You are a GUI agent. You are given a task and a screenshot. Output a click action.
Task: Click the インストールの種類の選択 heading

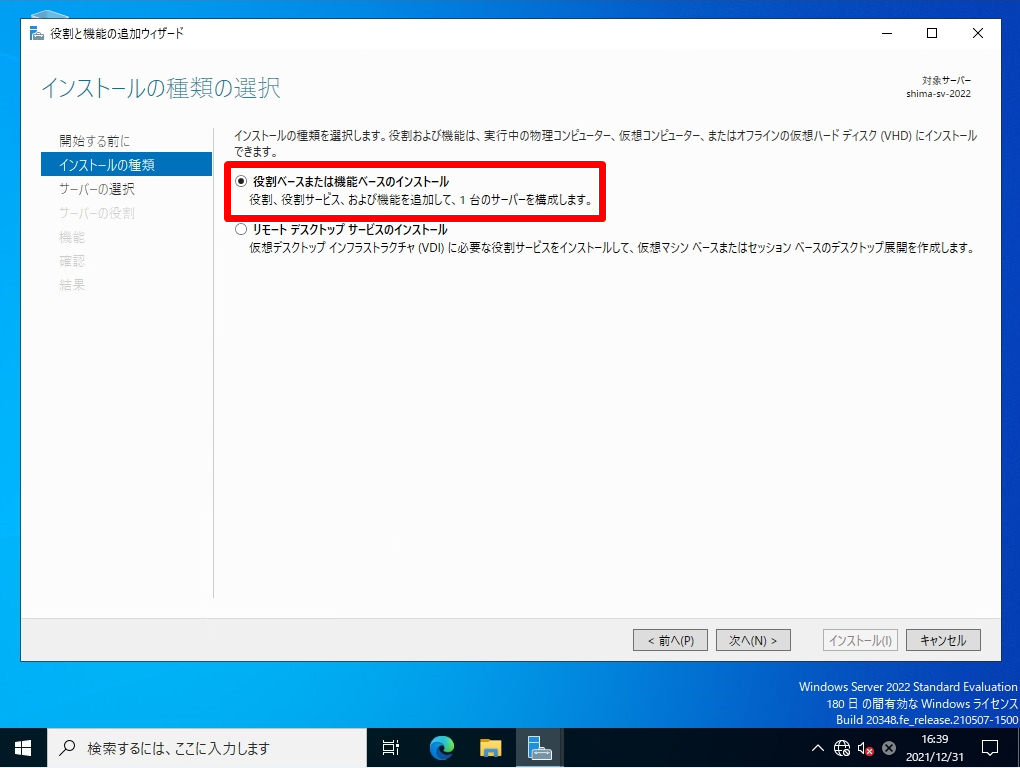pyautogui.click(x=161, y=88)
